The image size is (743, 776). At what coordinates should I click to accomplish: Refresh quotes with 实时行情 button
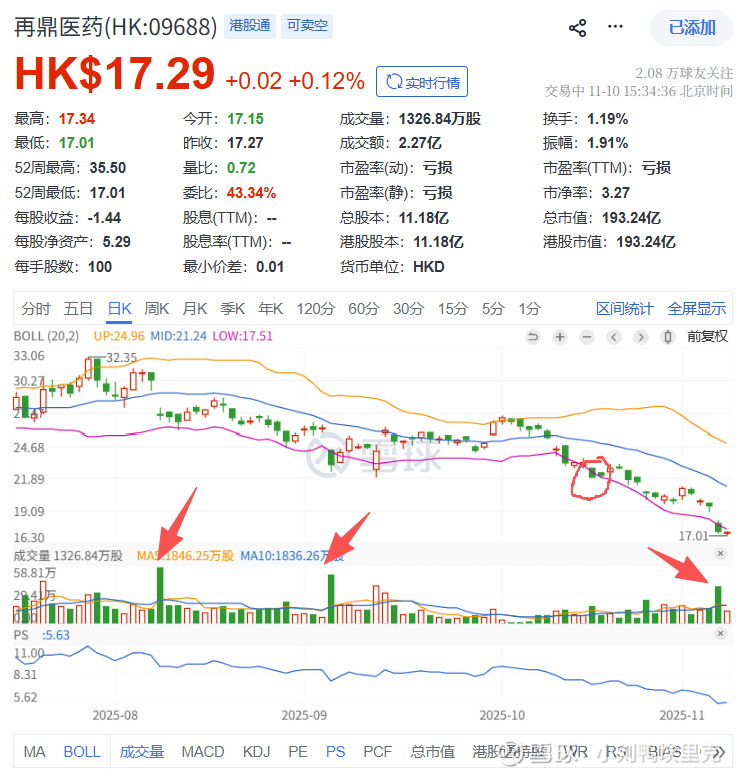[x=422, y=82]
